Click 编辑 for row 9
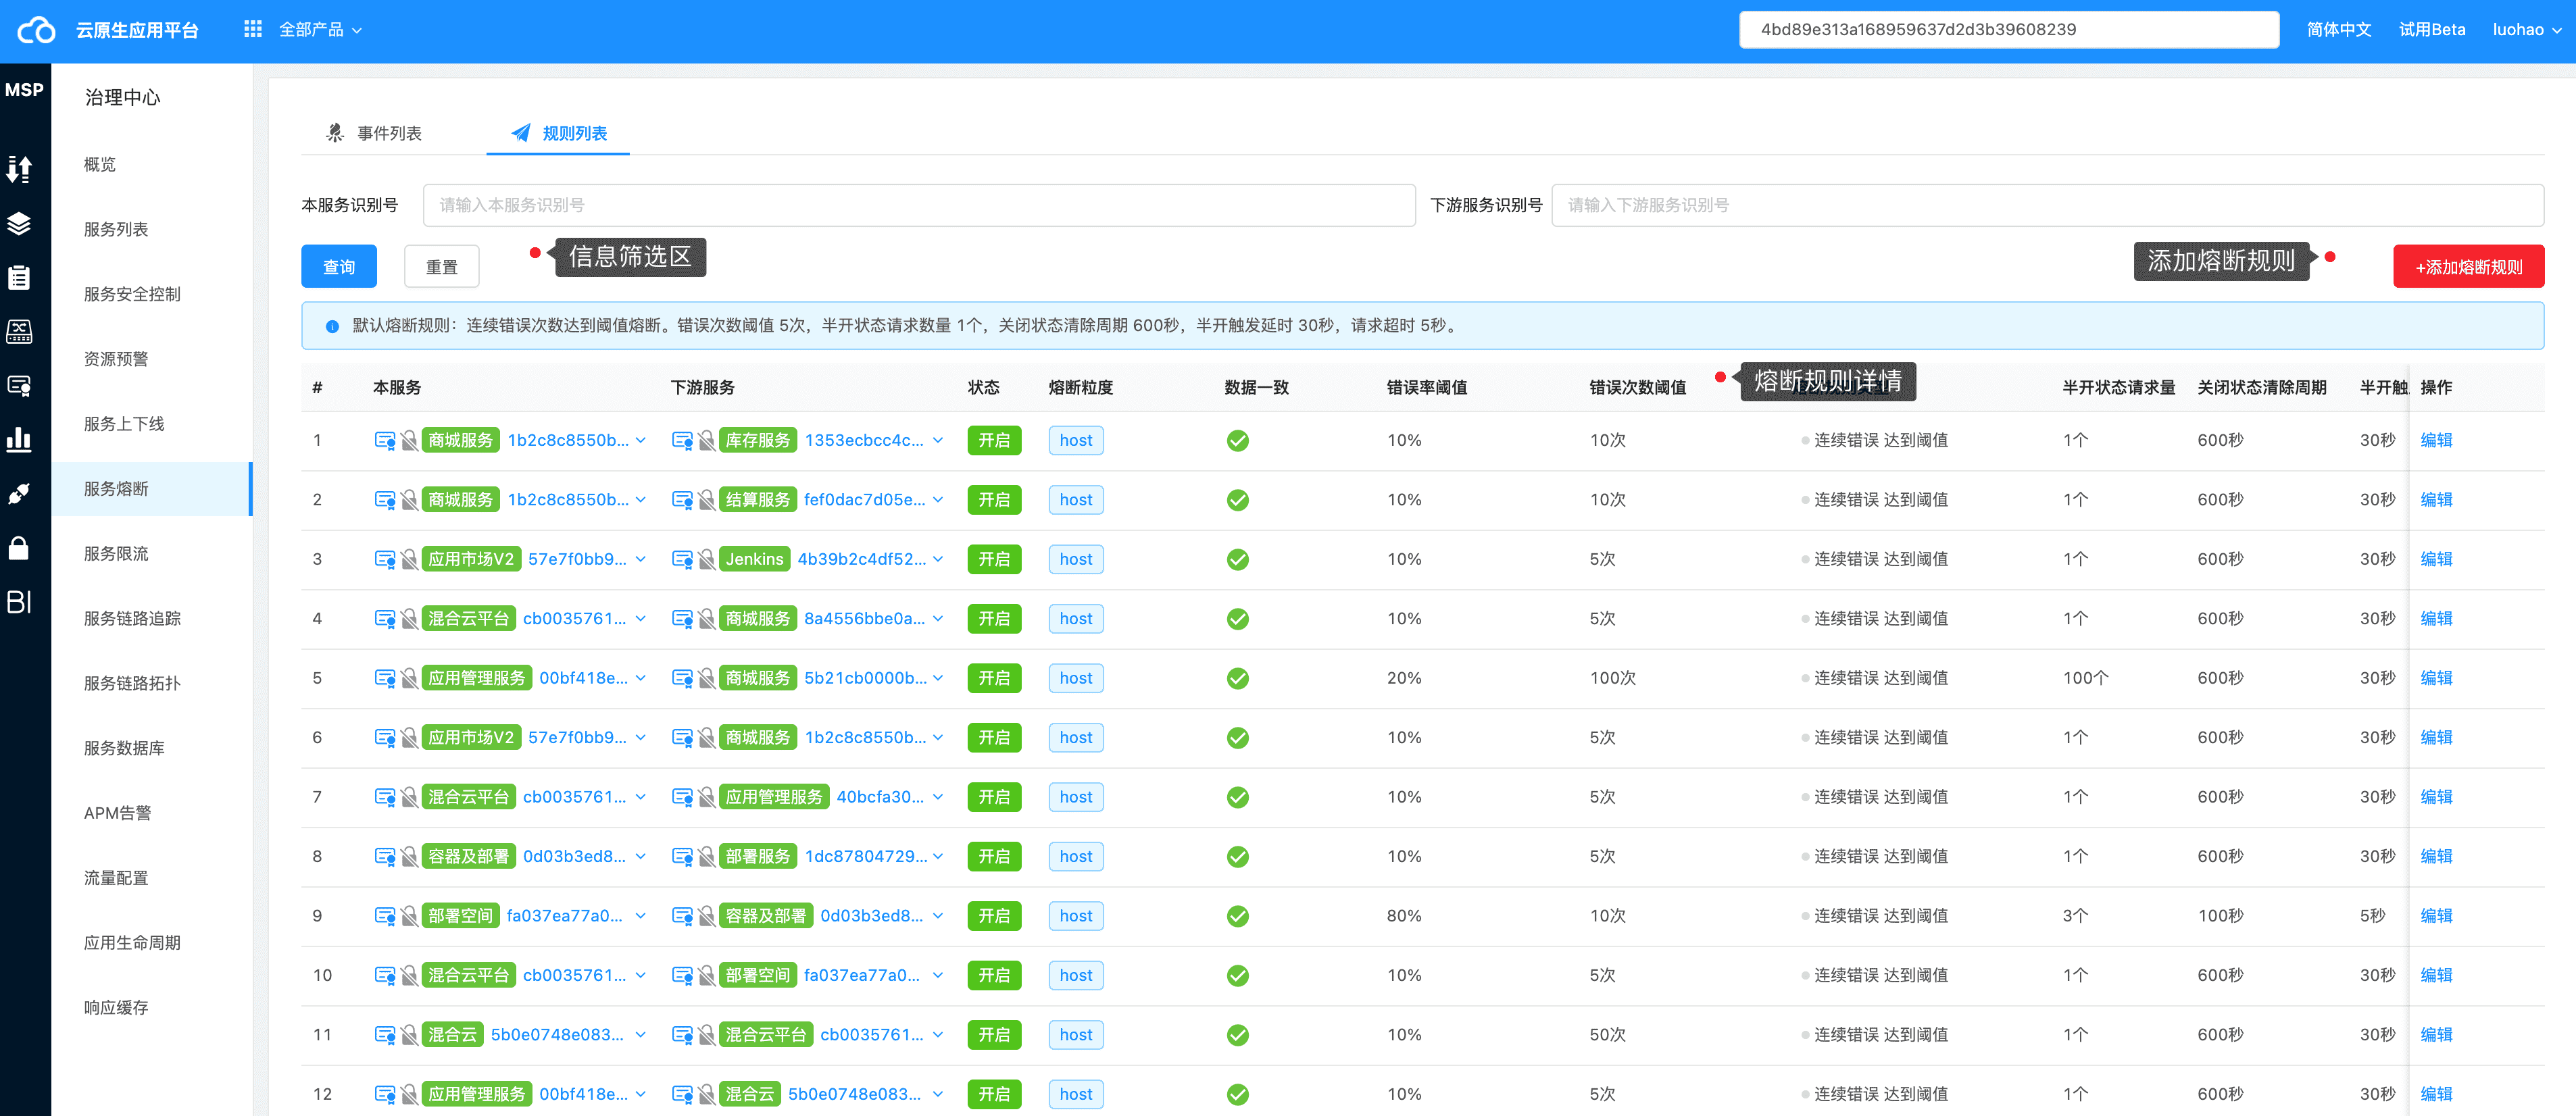 (2436, 916)
